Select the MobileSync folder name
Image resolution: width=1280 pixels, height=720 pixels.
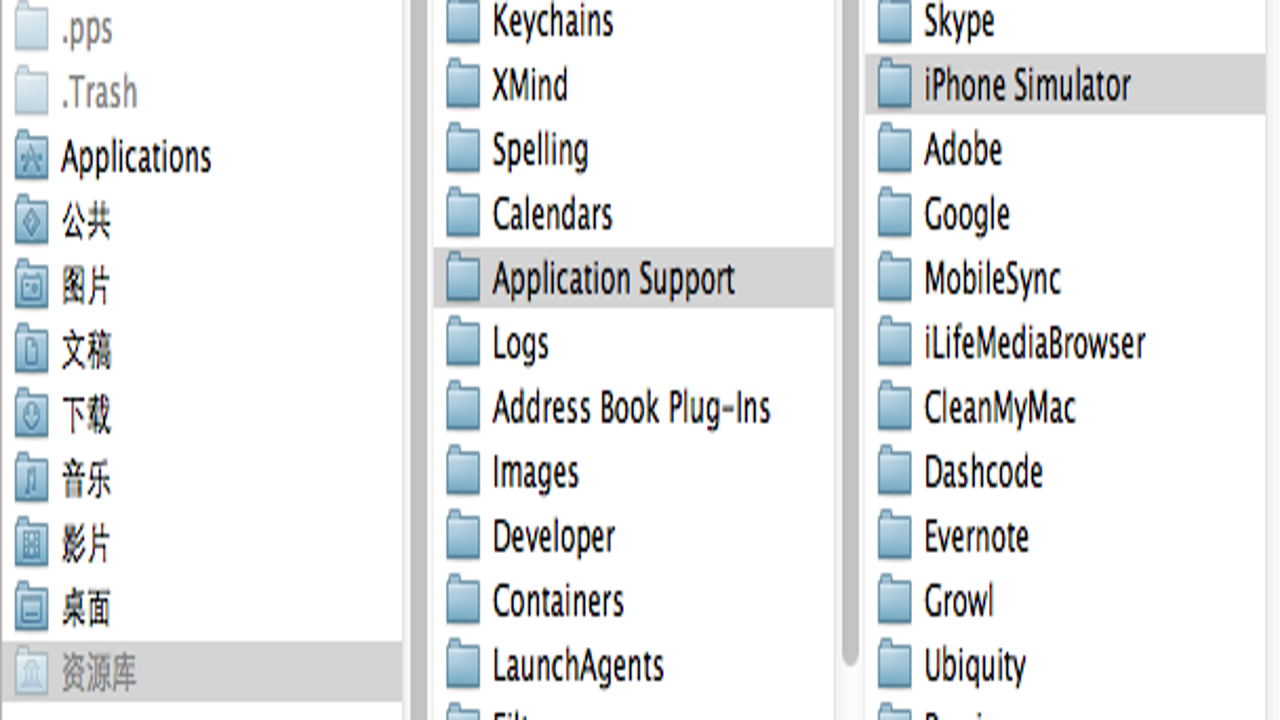pos(992,279)
